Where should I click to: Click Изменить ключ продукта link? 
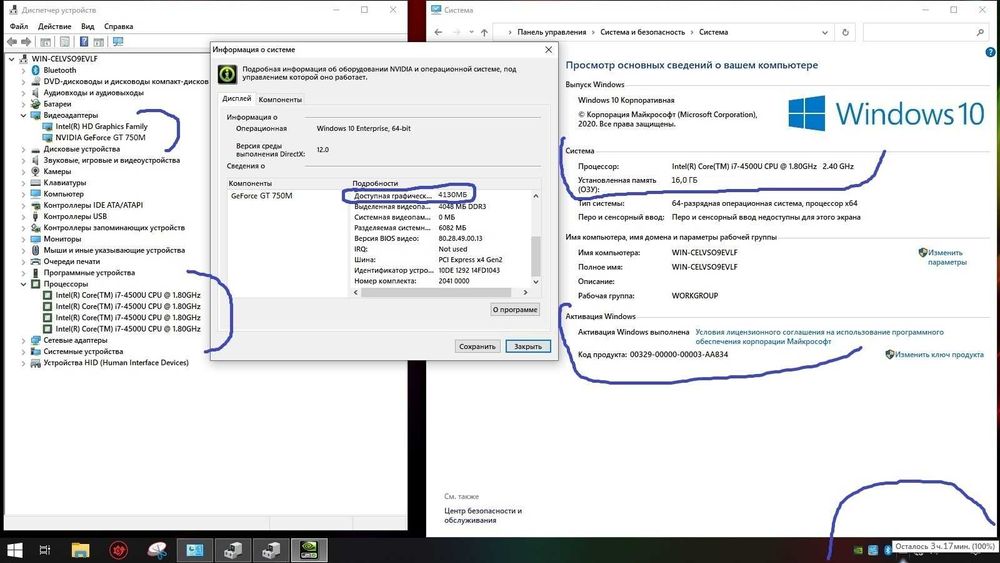tap(939, 355)
